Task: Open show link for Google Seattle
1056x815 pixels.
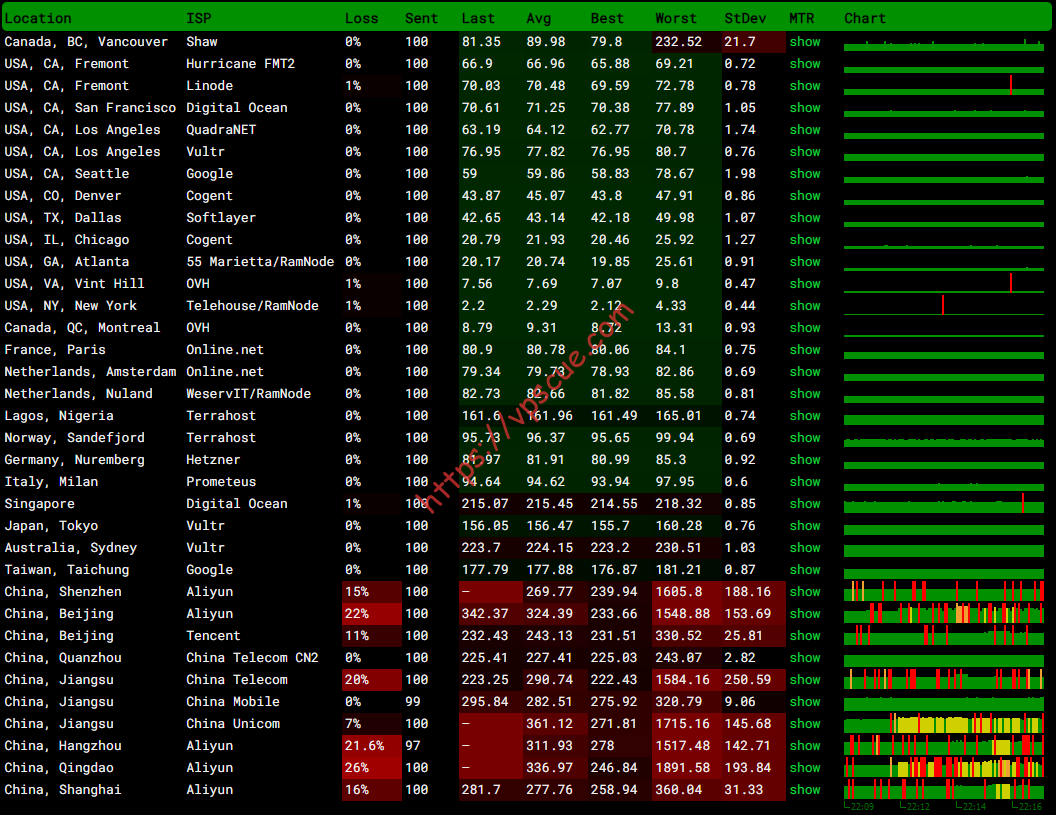Action: click(805, 174)
